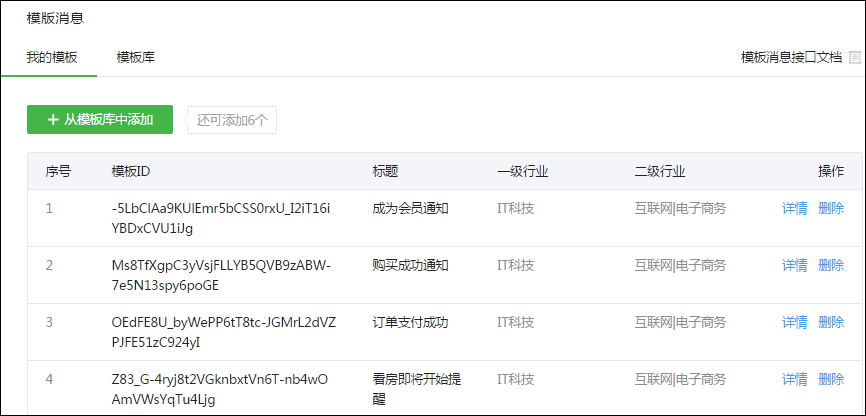
Task: Select the 我的模板 tab
Action: pos(52,57)
